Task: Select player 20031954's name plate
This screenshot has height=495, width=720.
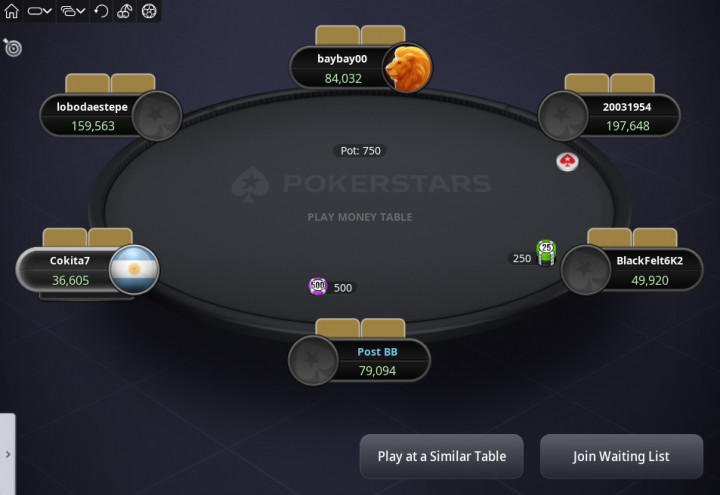Action: [609, 116]
